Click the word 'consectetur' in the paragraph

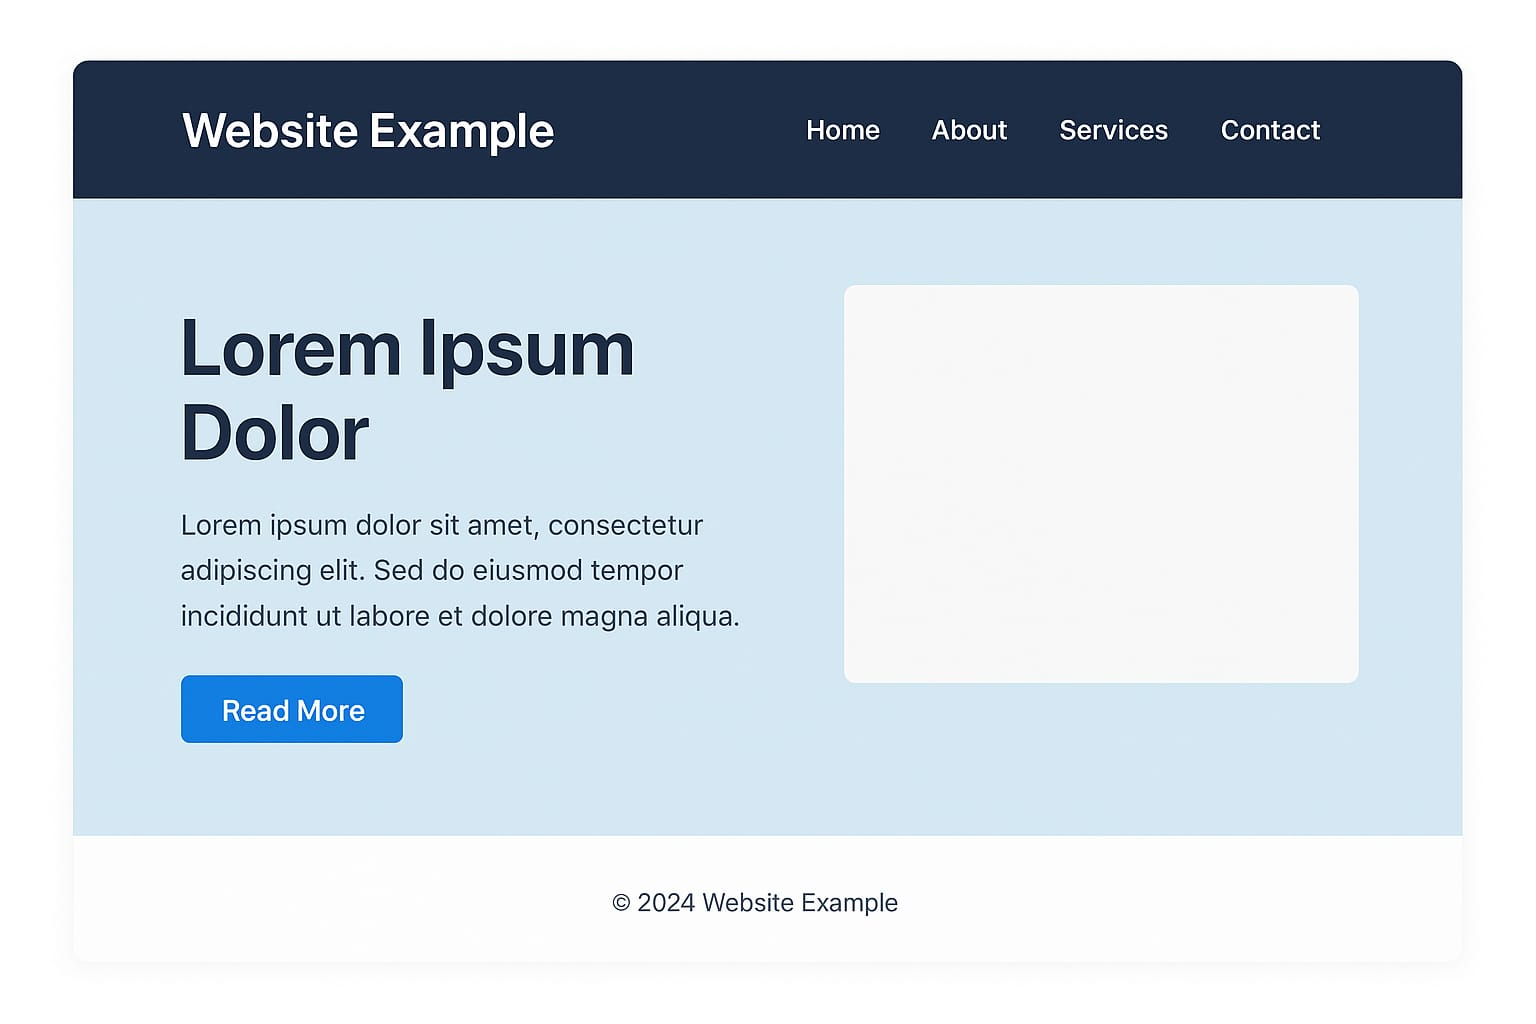[625, 525]
